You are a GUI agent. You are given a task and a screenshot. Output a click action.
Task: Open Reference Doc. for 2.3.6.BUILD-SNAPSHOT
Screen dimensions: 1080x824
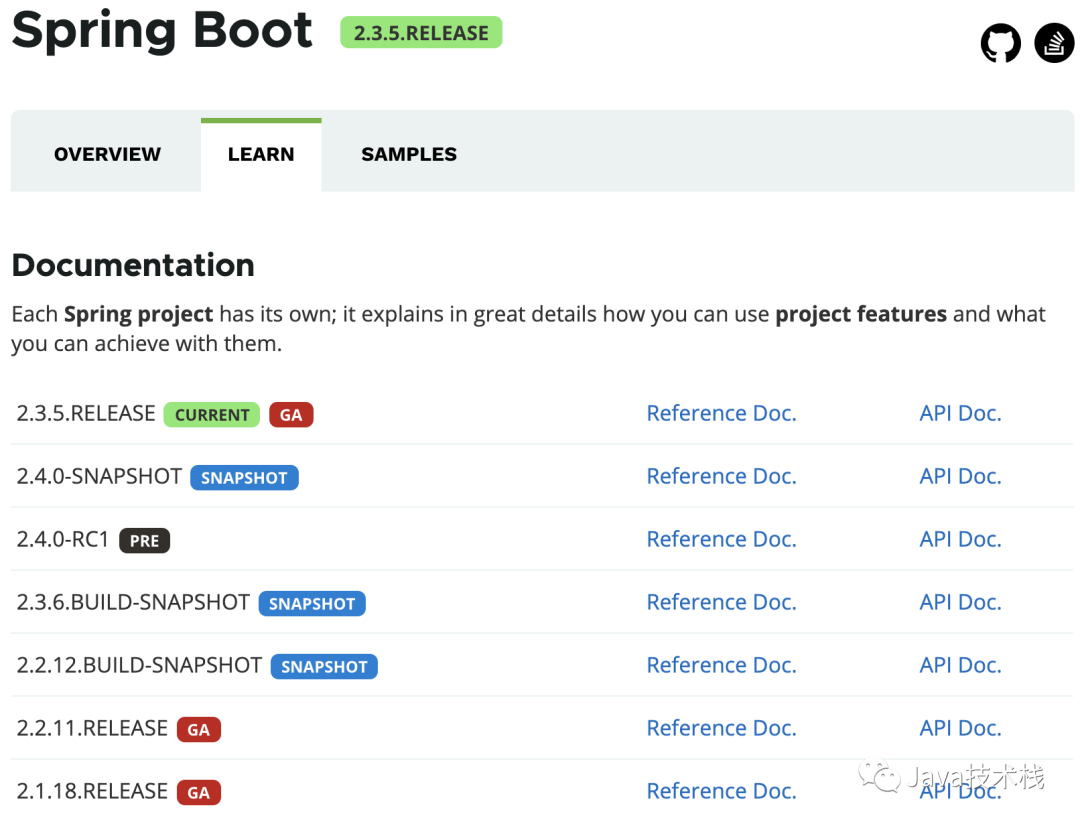click(x=721, y=602)
